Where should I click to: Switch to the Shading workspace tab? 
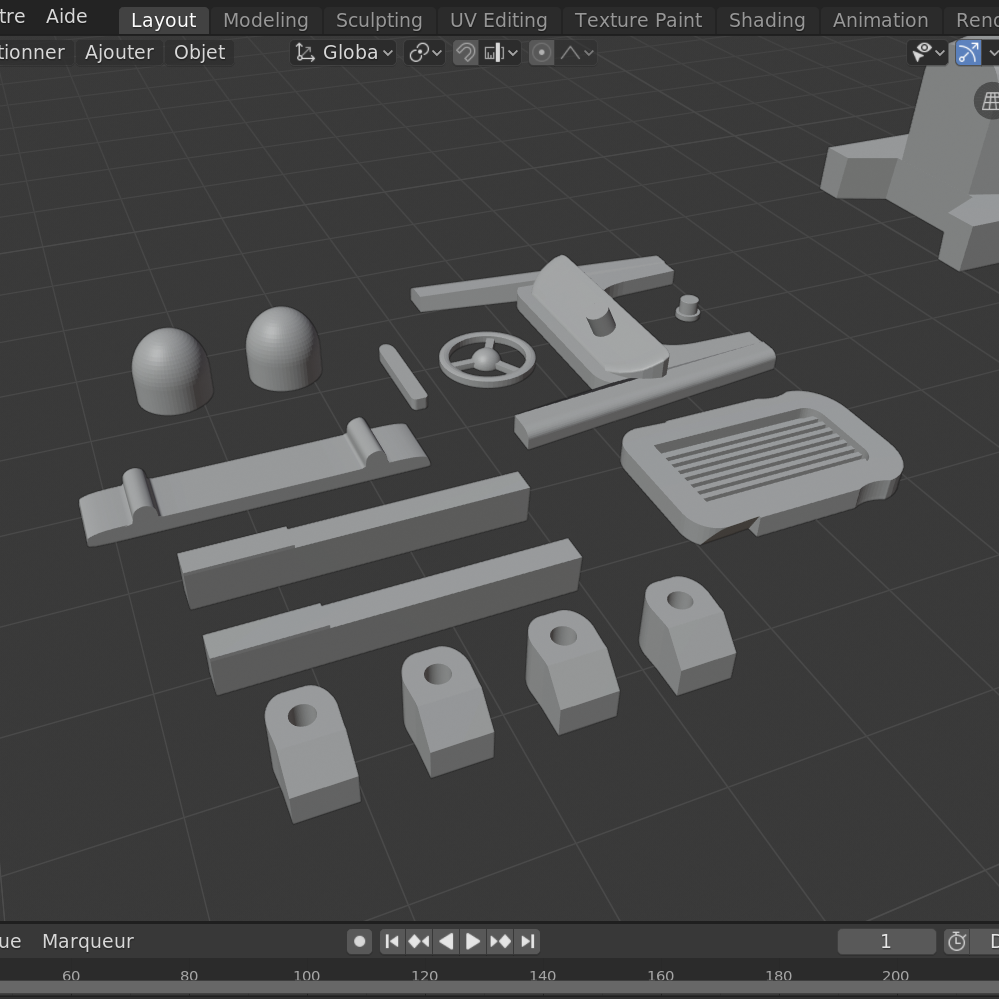(x=767, y=20)
